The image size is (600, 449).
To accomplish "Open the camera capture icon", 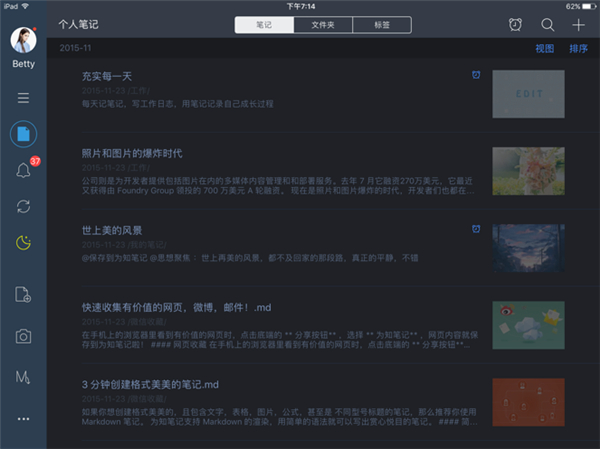I will pyautogui.click(x=23, y=337).
